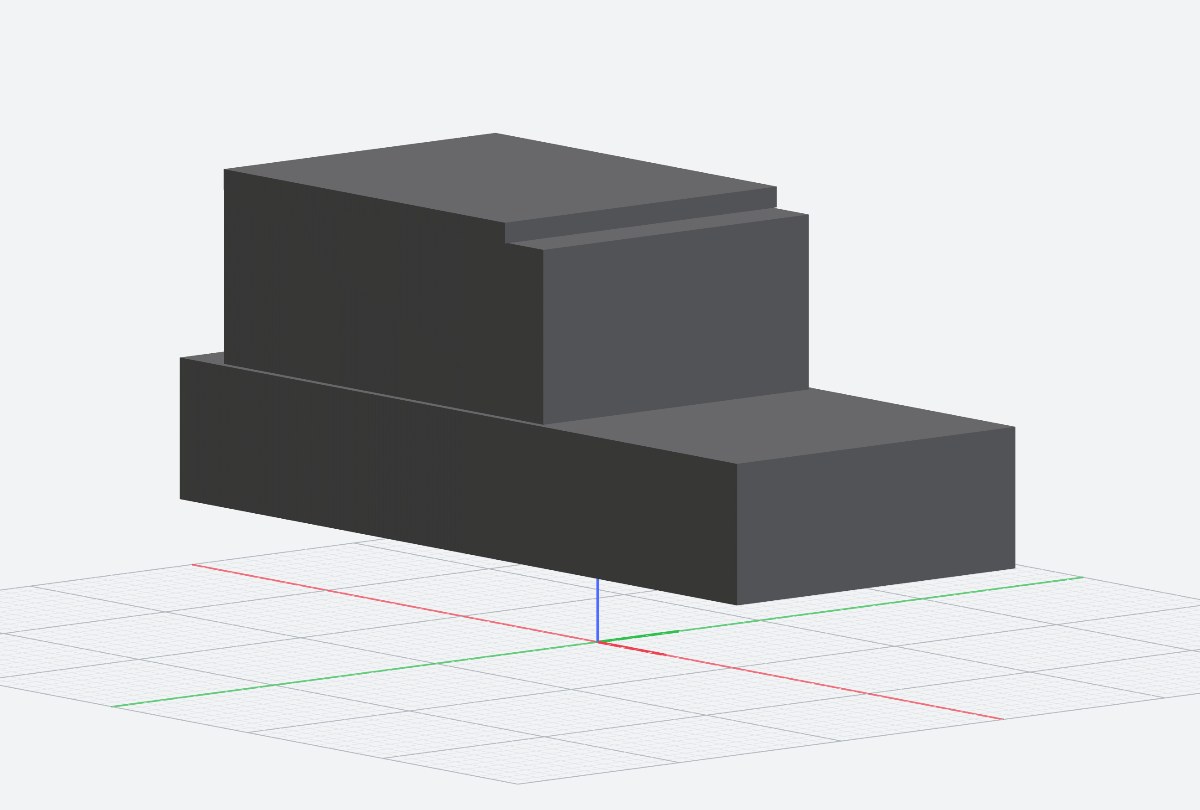Select the light front face of upper block
The width and height of the screenshot is (1200, 810).
pos(675,320)
